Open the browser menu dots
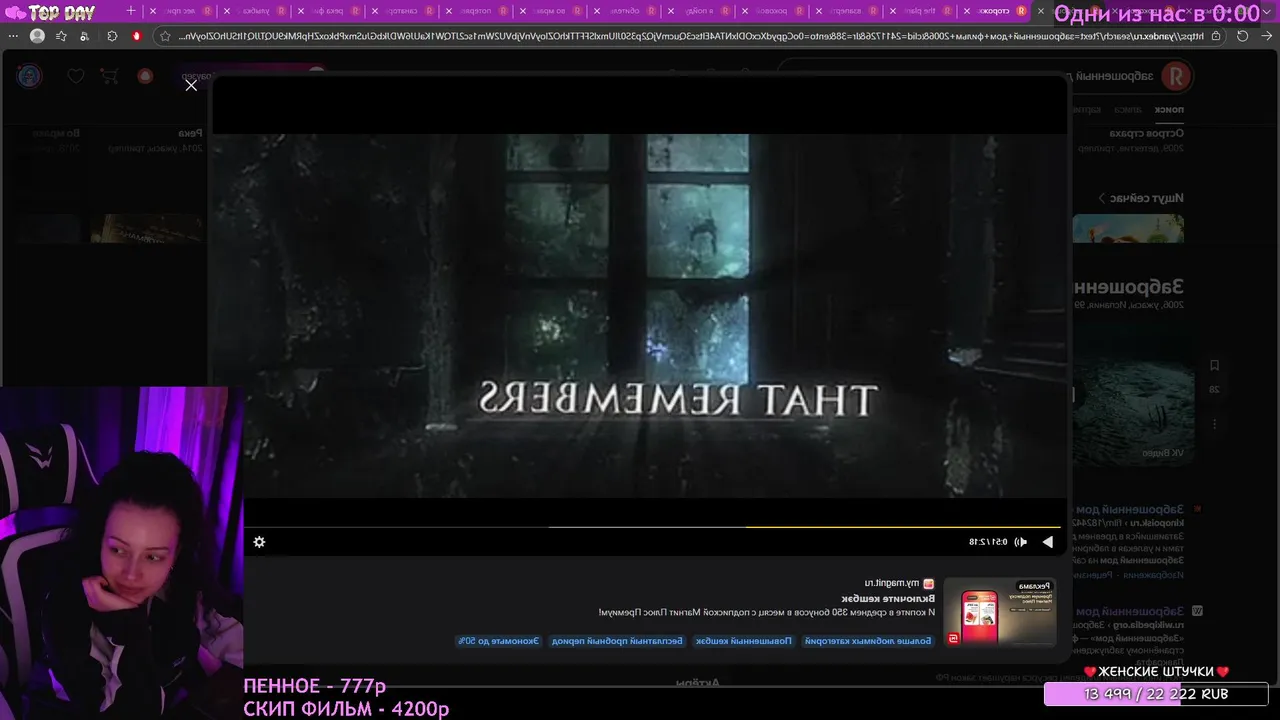The height and width of the screenshot is (720, 1280). click(12, 36)
